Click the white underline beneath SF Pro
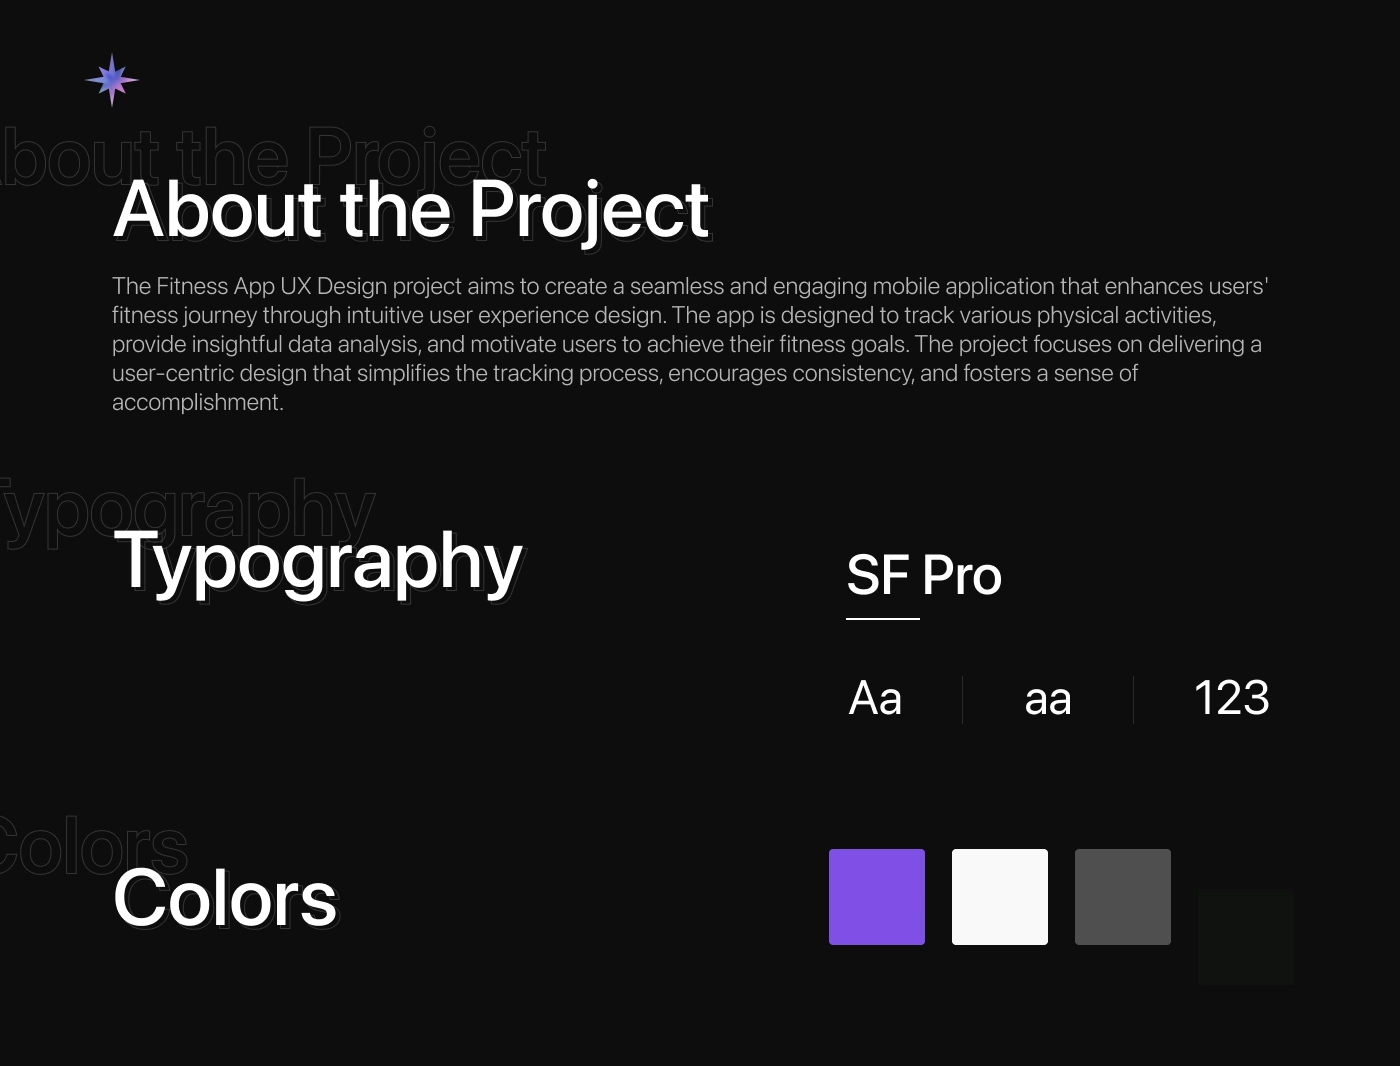1400x1066 pixels. 883,619
